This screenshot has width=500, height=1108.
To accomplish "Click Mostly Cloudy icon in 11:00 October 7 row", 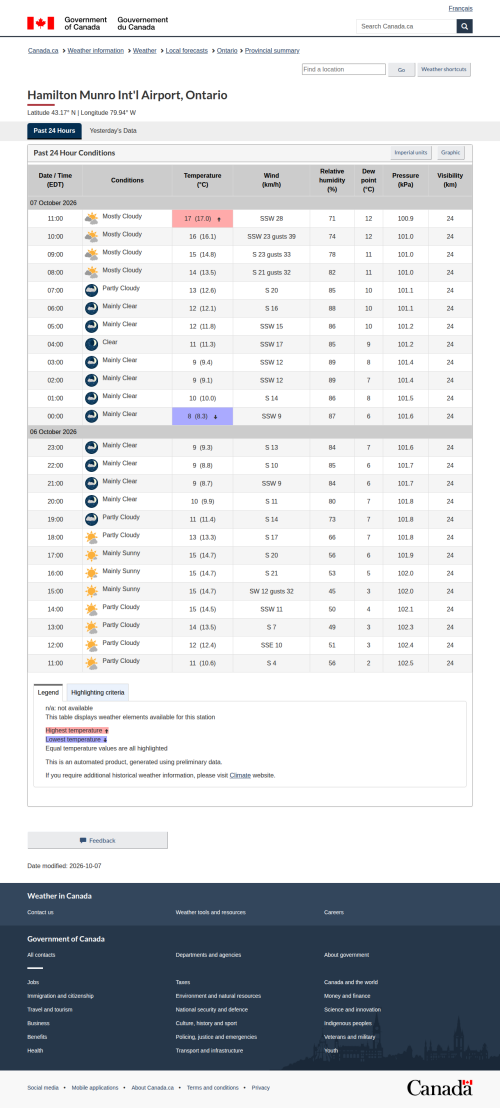I will pyautogui.click(x=91, y=219).
